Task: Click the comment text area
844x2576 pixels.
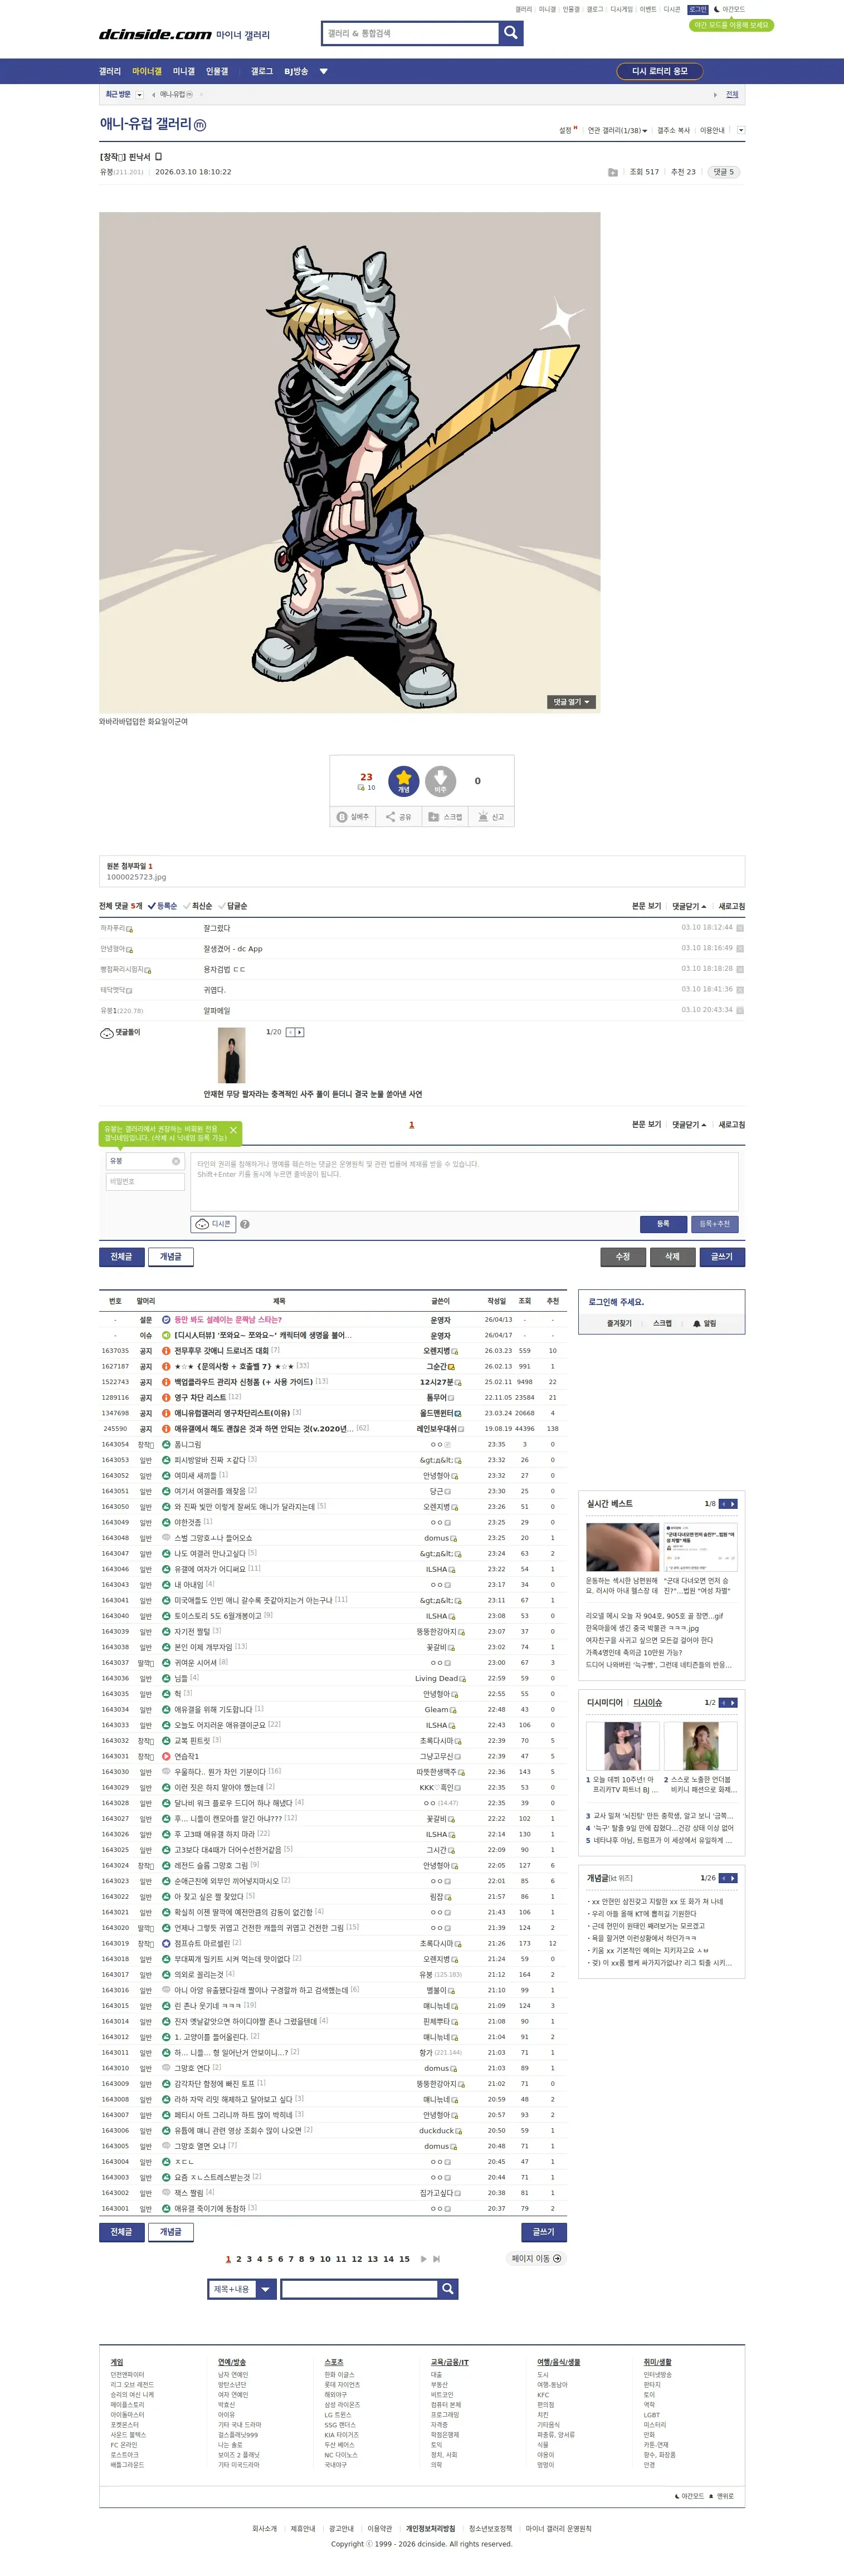Action: coord(464,1181)
